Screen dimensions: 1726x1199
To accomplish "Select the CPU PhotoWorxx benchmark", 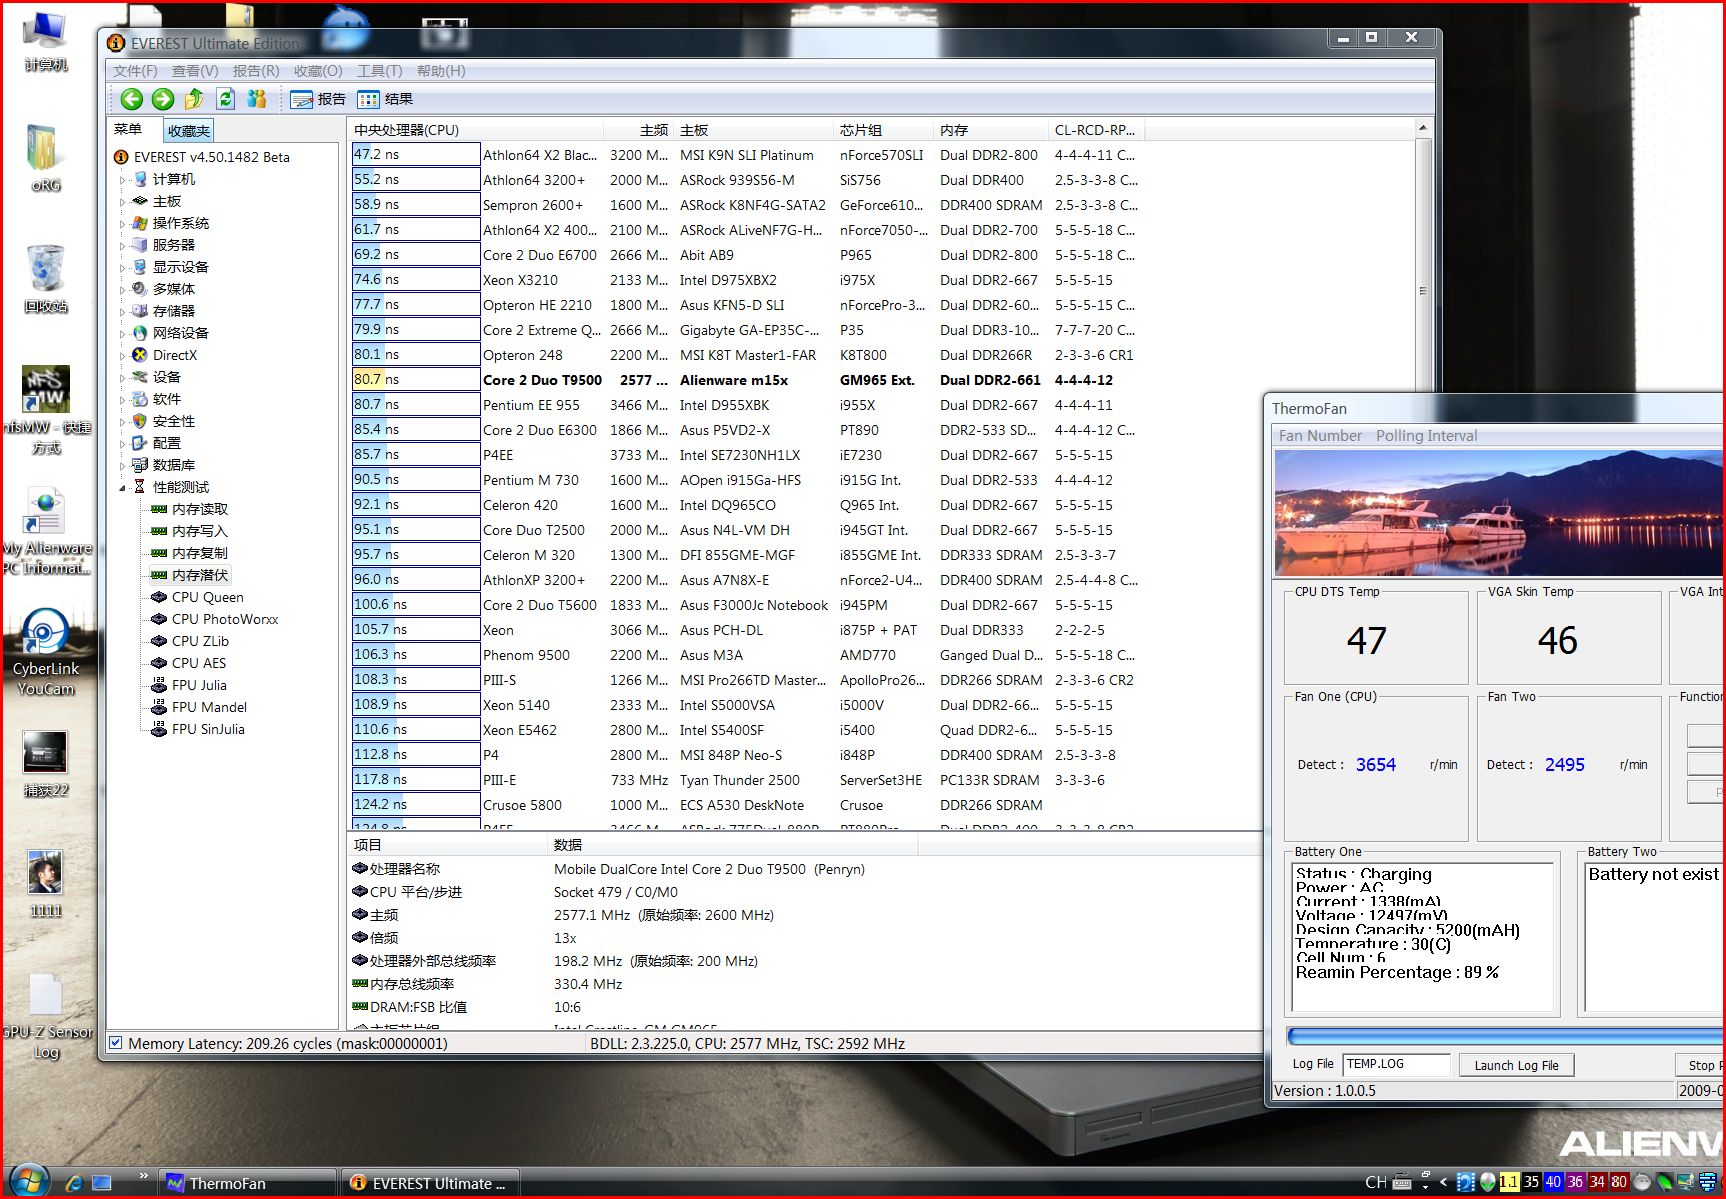I will coord(225,619).
